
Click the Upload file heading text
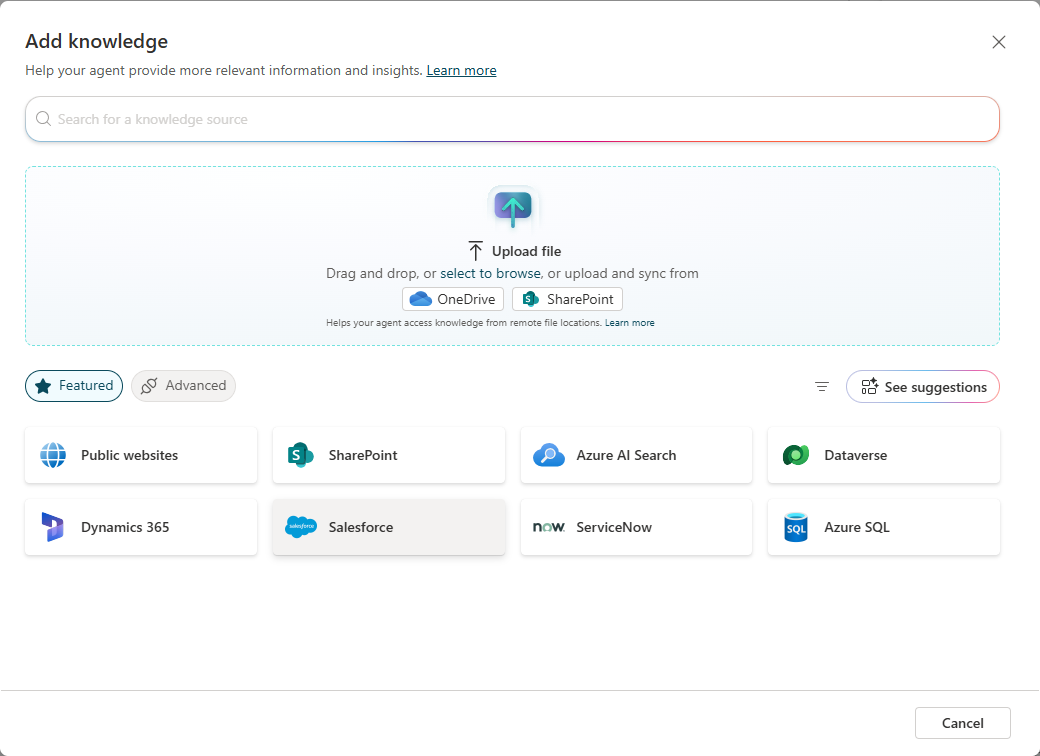click(526, 251)
